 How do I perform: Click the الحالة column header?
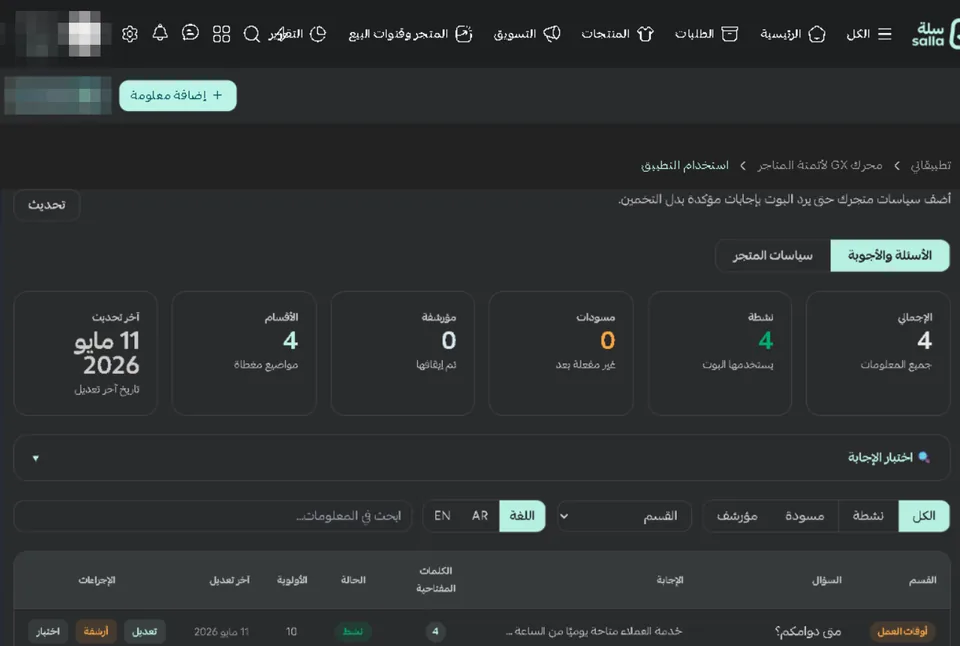point(353,580)
